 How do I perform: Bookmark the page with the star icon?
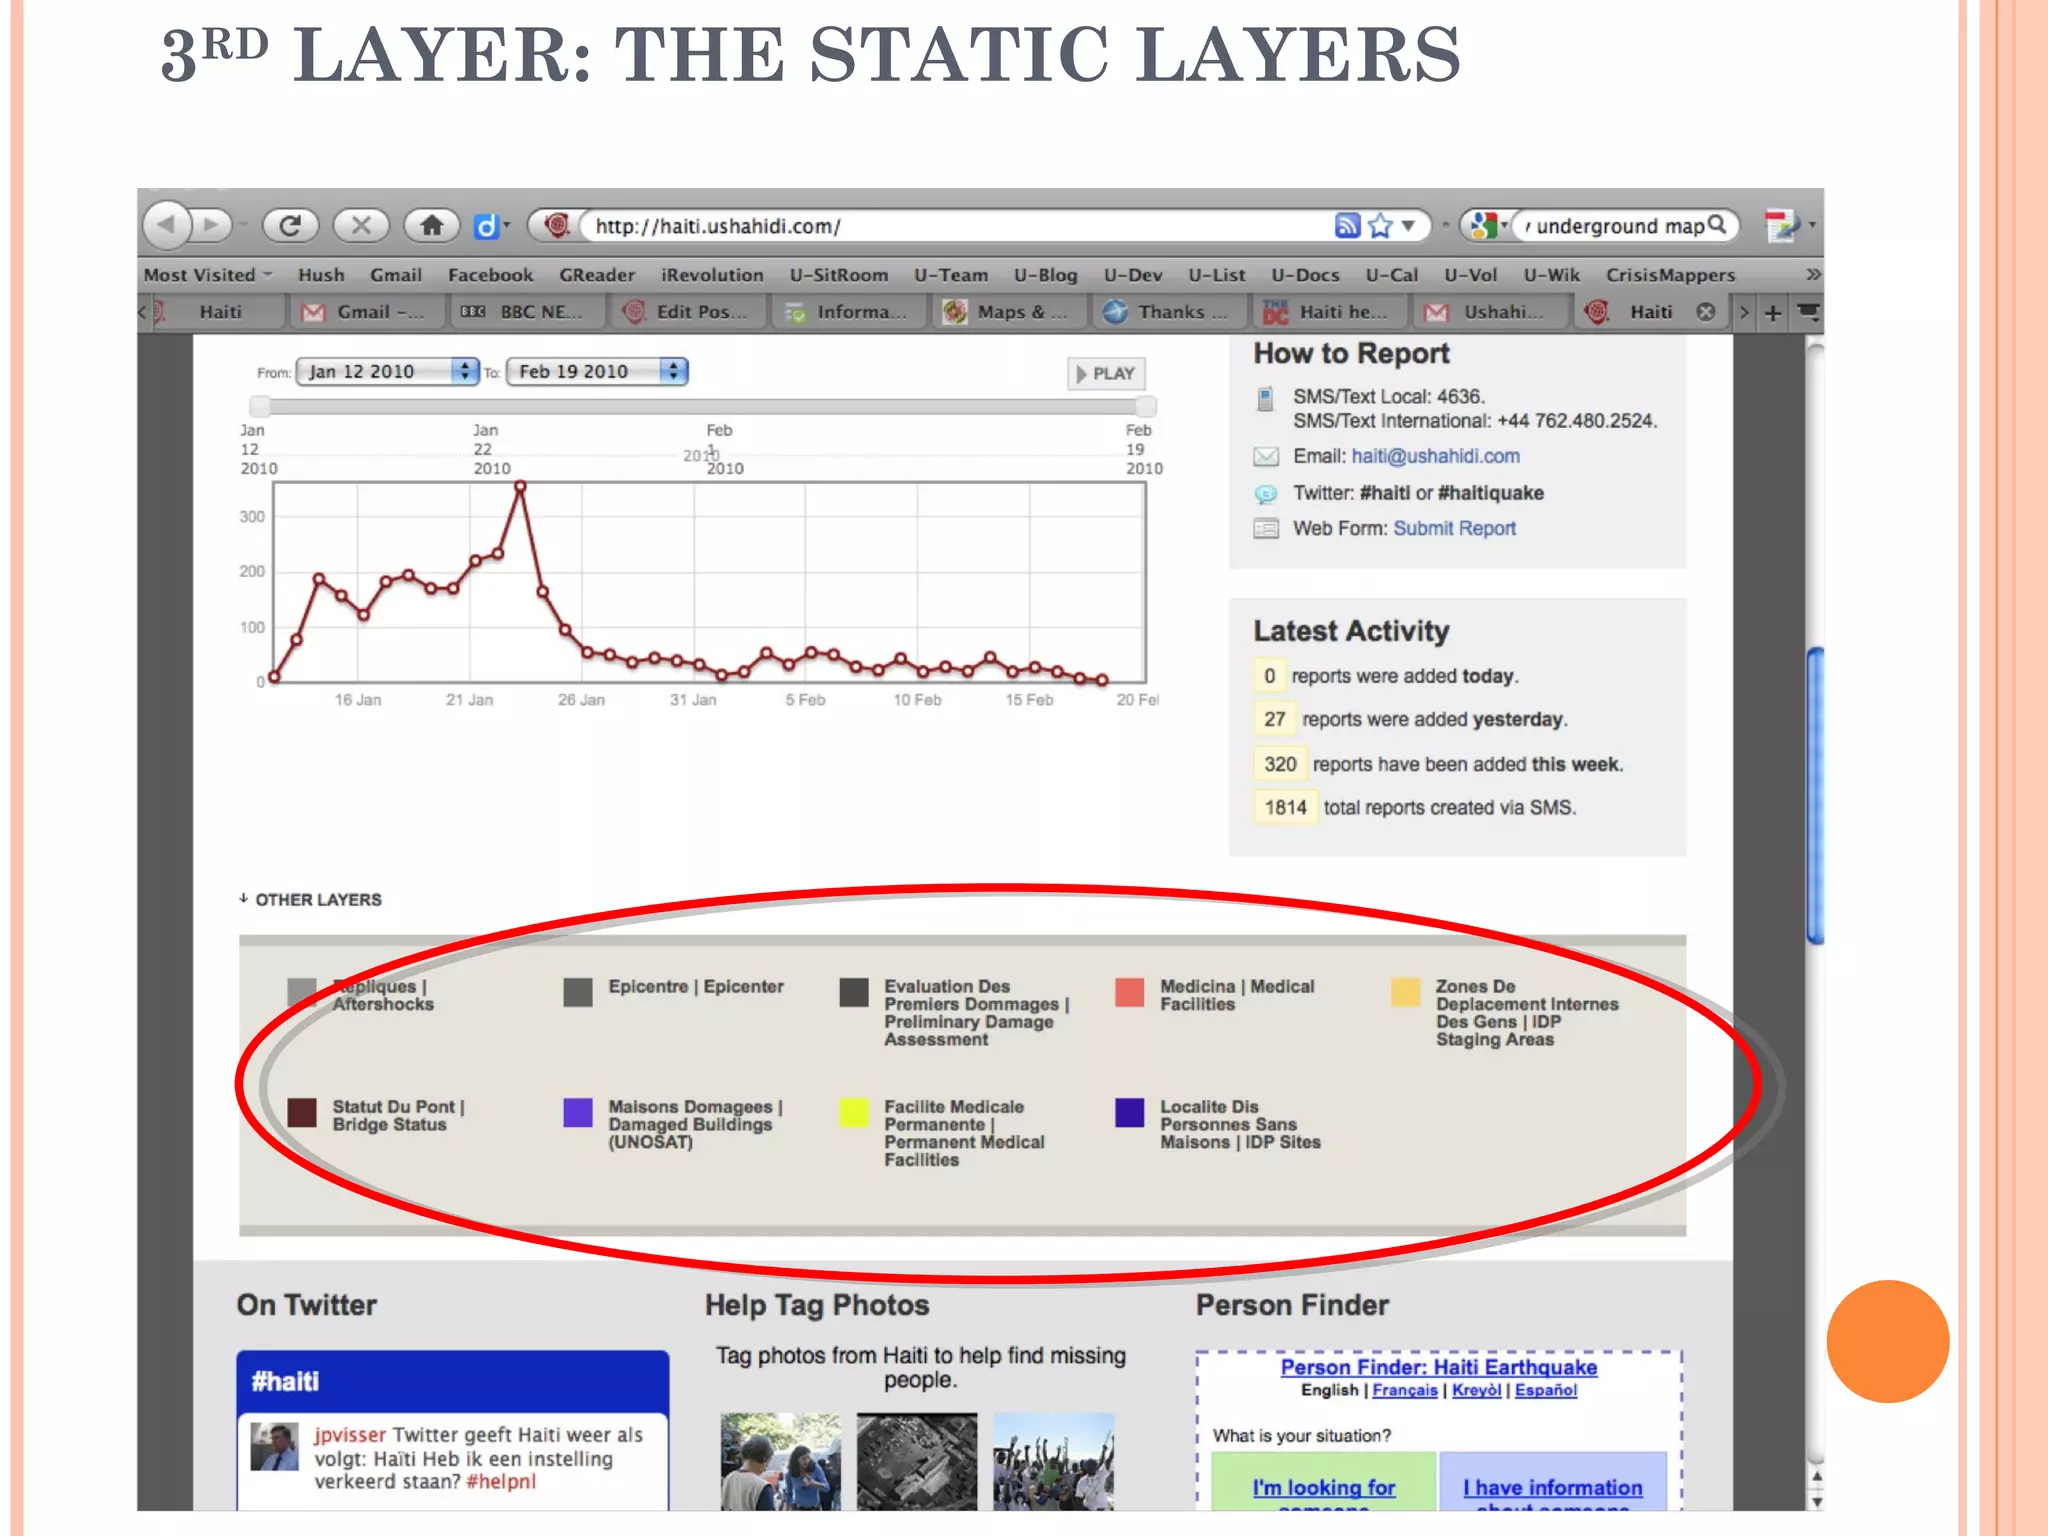(x=1380, y=225)
